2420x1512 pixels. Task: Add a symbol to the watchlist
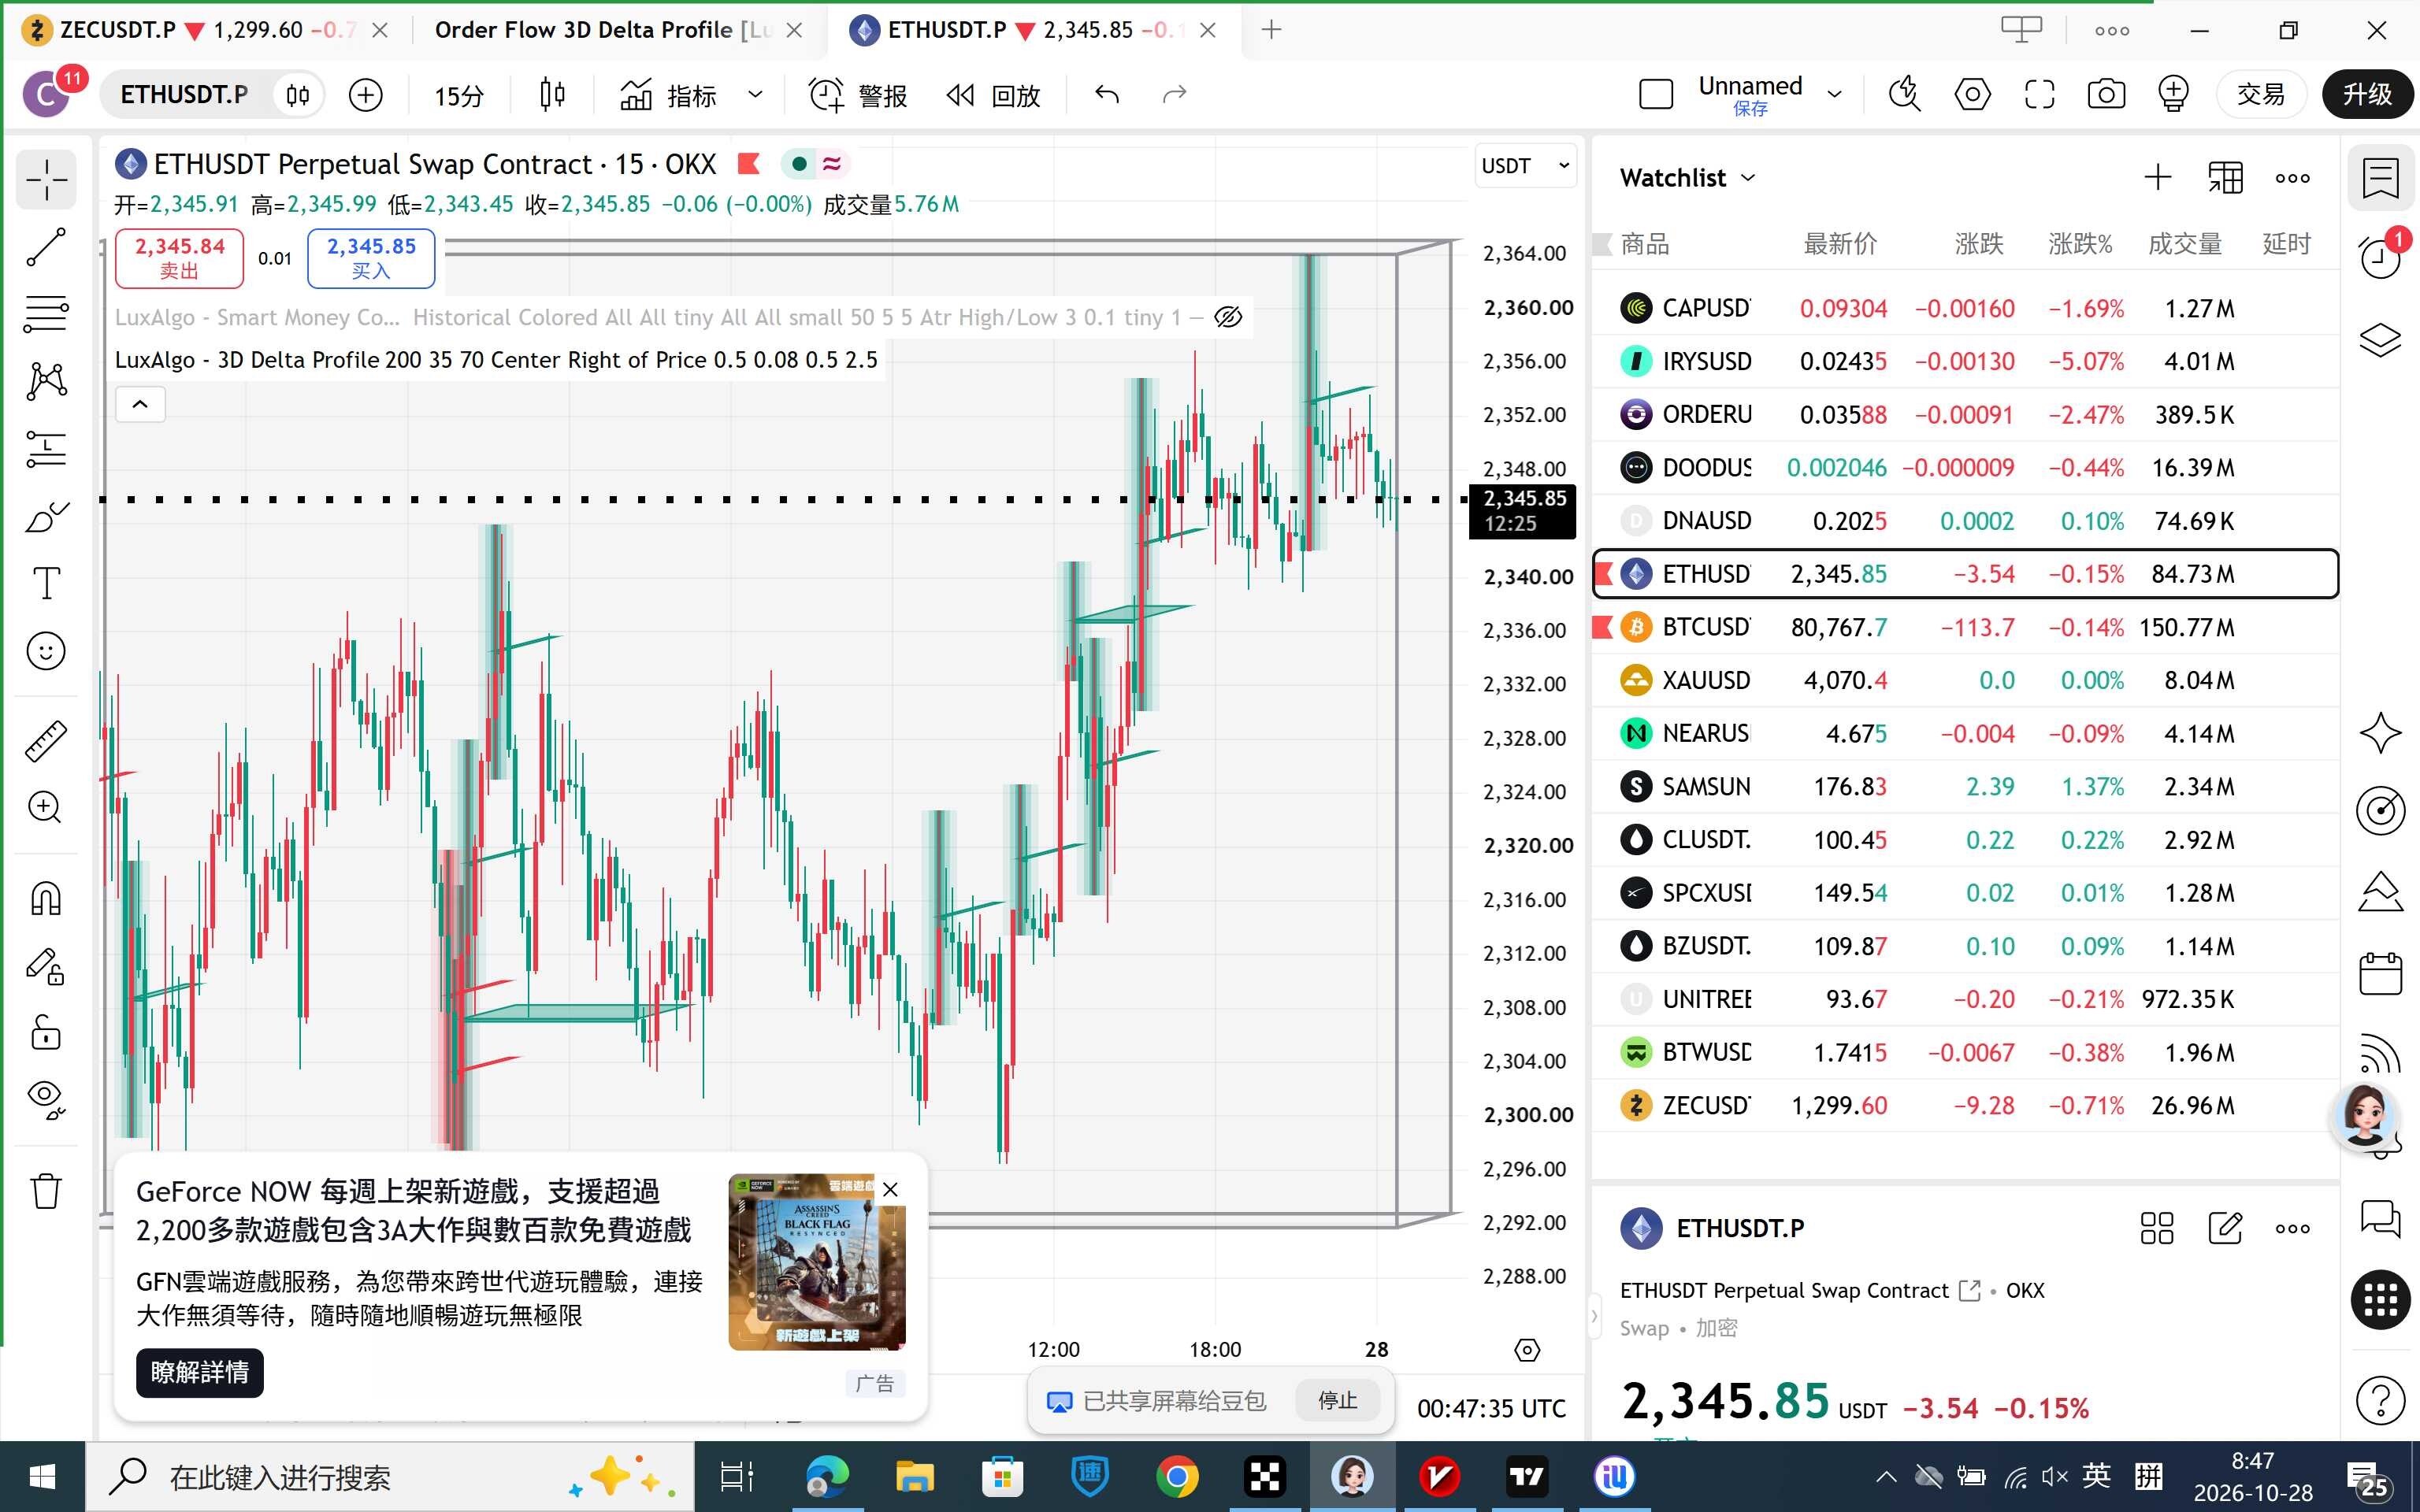[x=2158, y=178]
